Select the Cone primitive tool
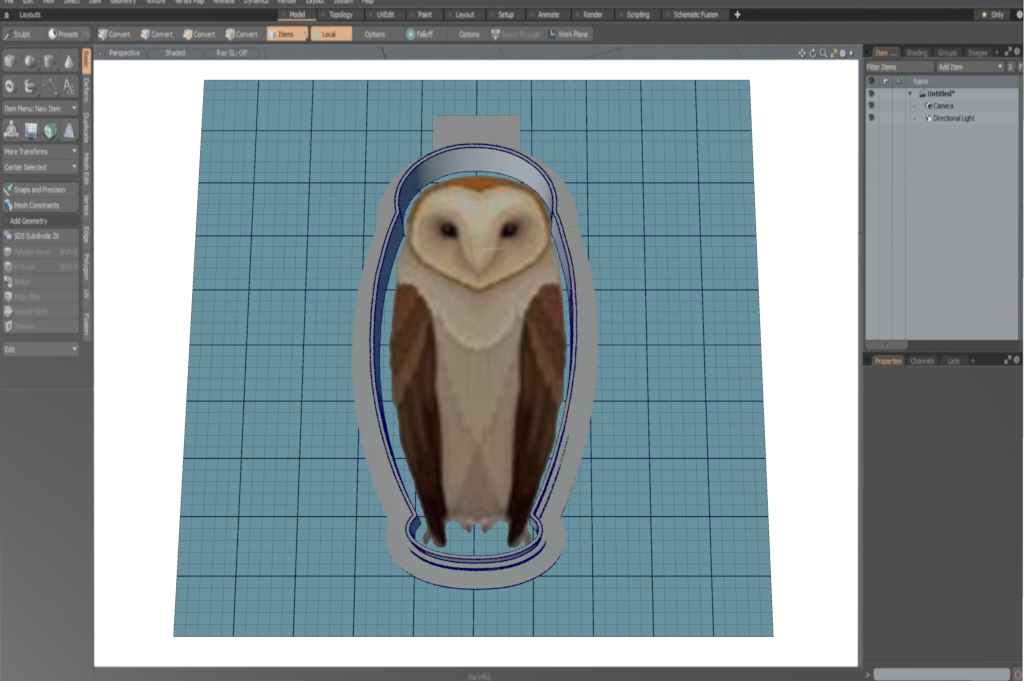The width and height of the screenshot is (1024, 681). coord(69,61)
